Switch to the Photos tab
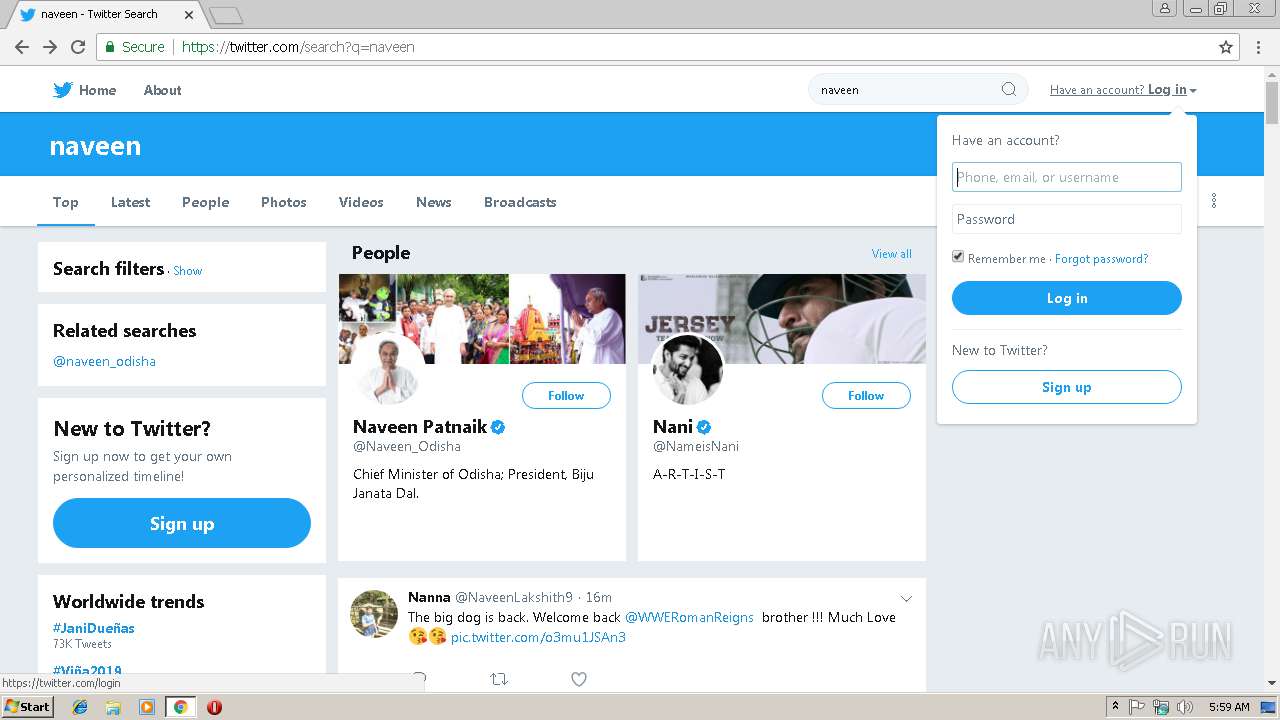 pyautogui.click(x=284, y=202)
